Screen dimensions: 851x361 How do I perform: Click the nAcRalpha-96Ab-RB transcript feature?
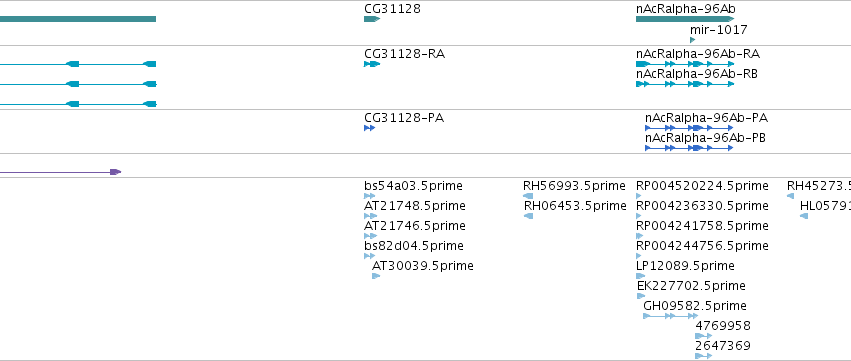point(685,84)
